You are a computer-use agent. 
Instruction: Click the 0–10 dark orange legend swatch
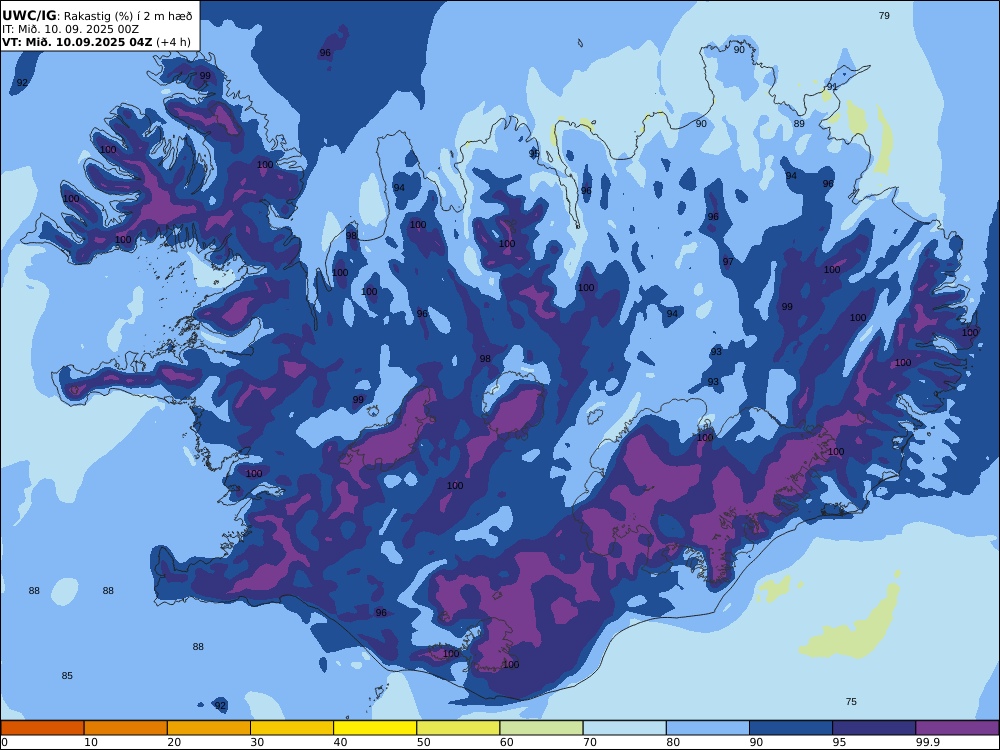coord(42,728)
